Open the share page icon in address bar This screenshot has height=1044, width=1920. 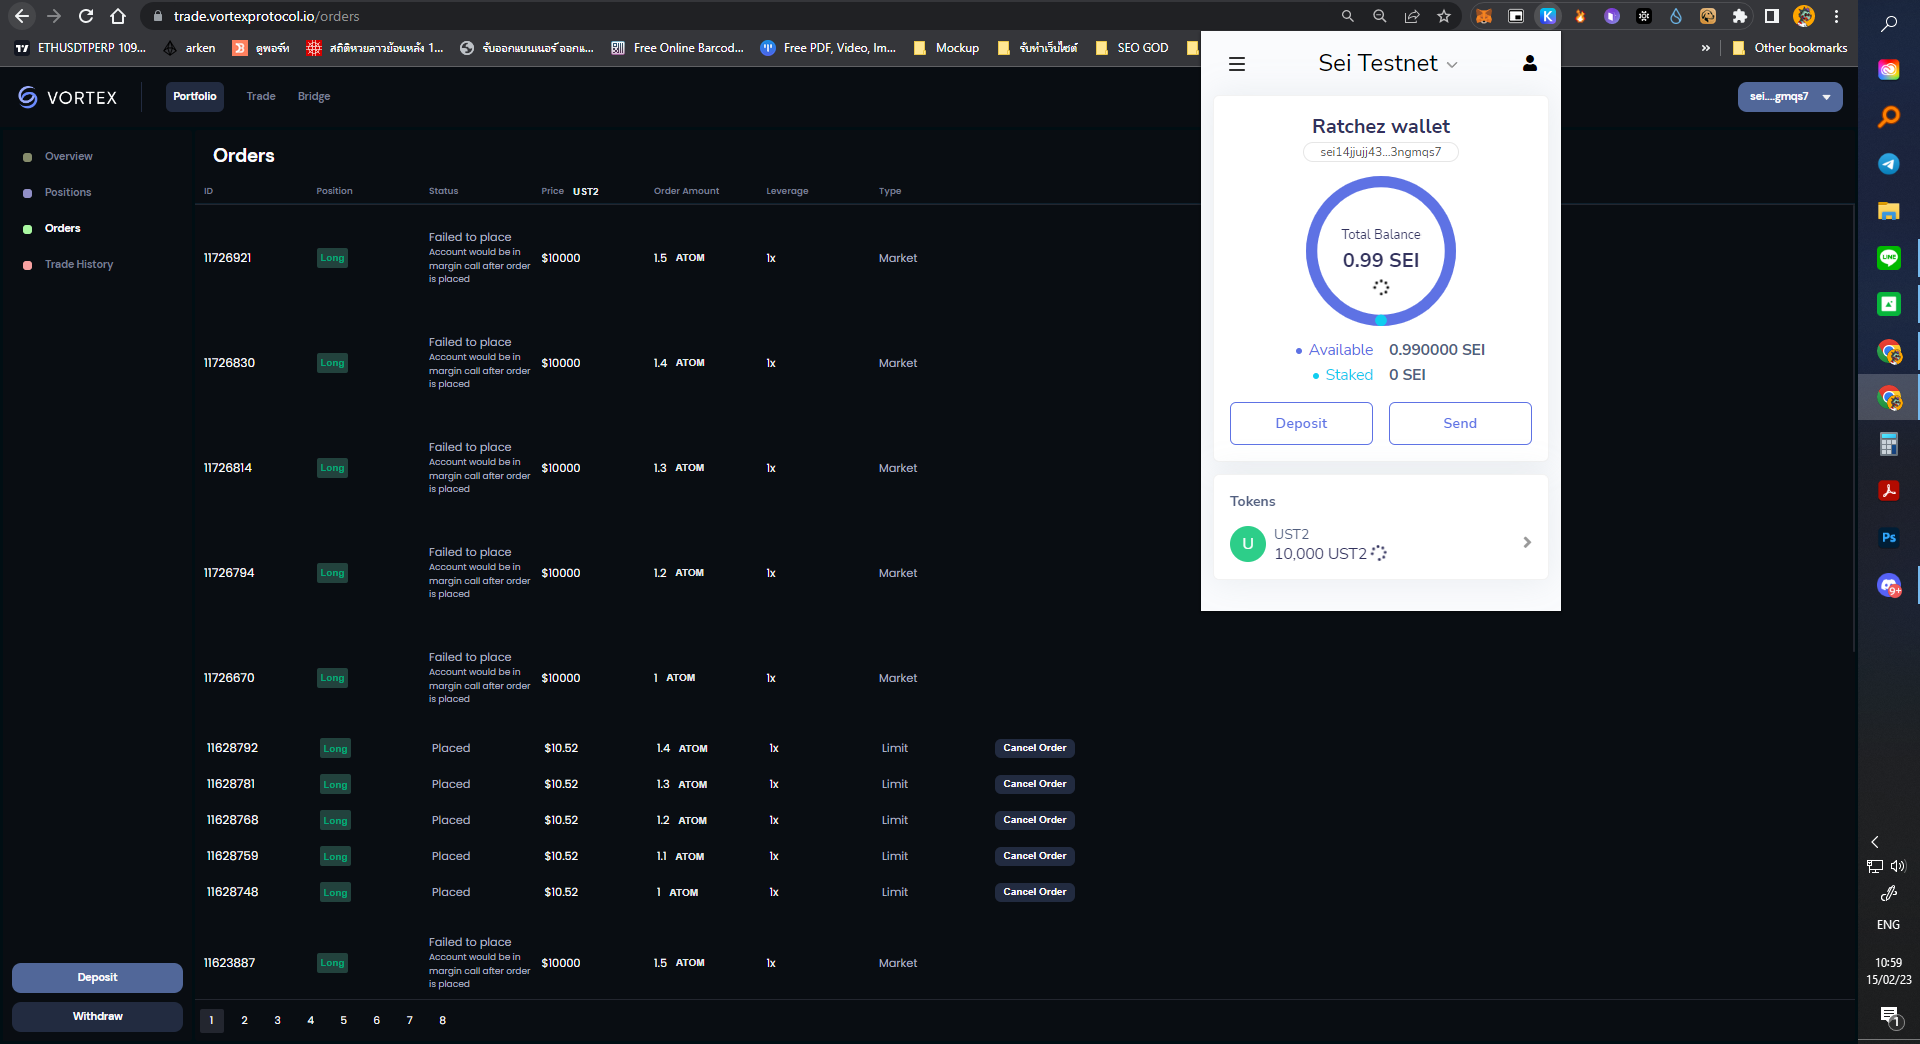coord(1412,16)
